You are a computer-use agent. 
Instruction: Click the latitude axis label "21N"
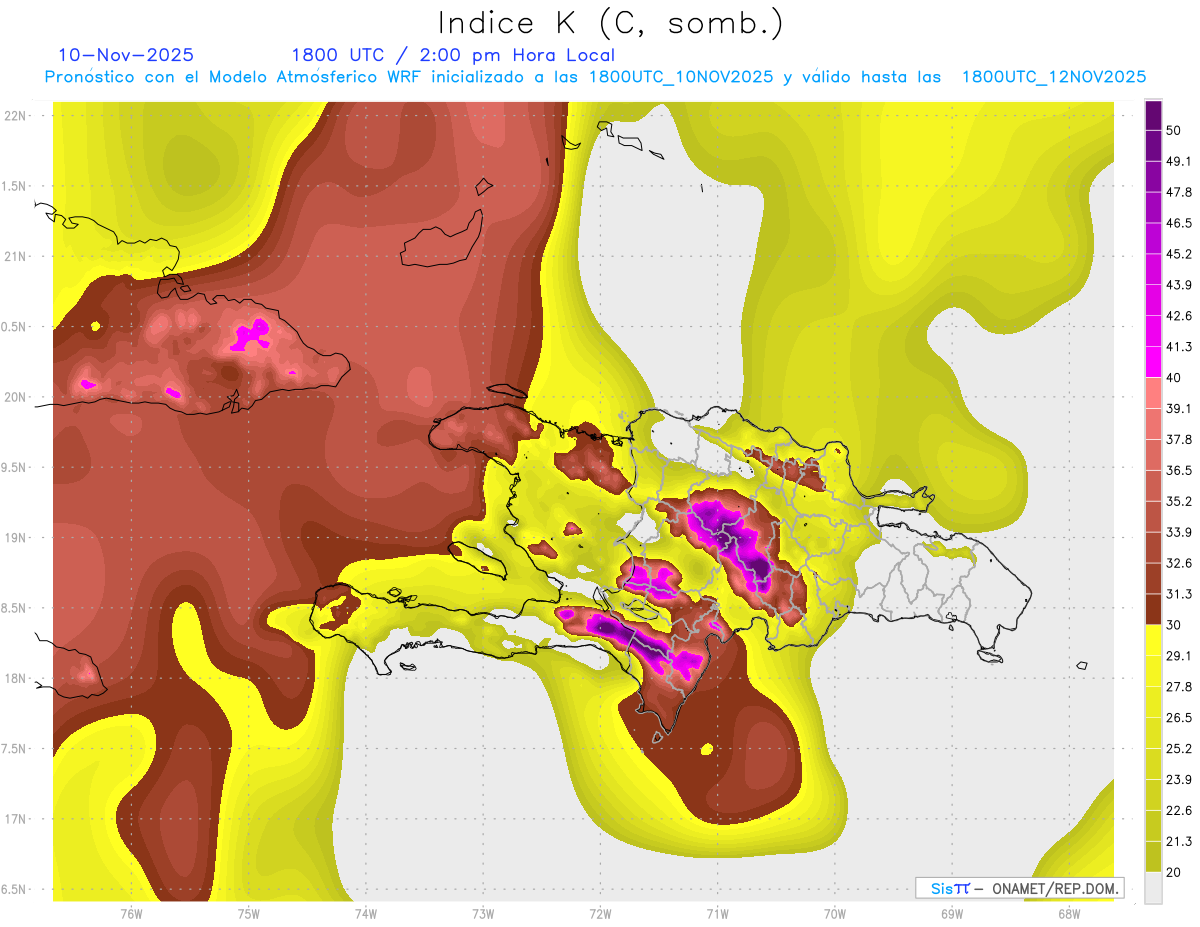(16, 256)
